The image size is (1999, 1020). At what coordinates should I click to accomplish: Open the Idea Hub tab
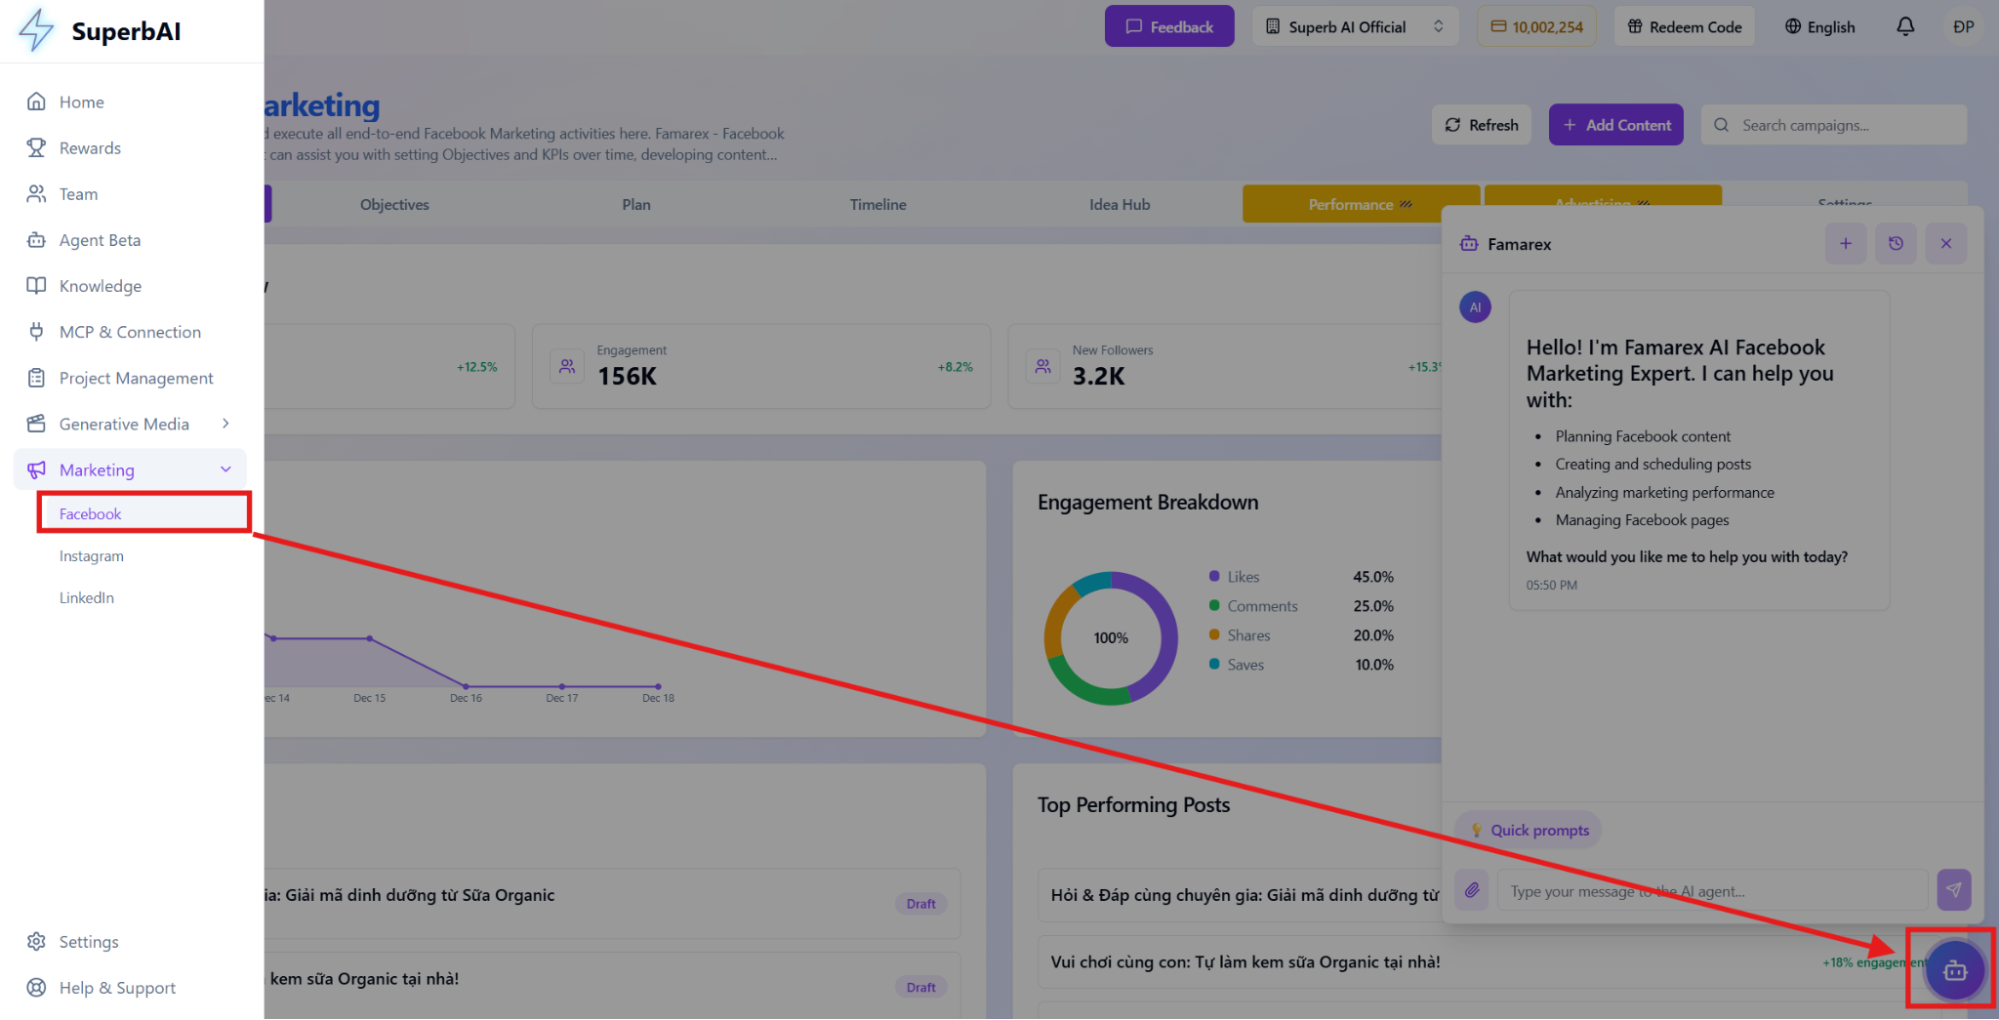(x=1119, y=204)
